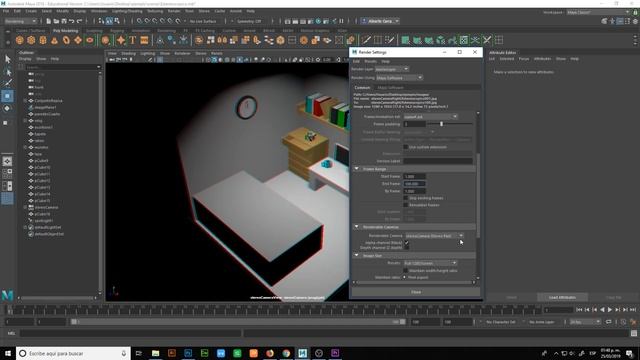Click the Start frame input field

coord(414,176)
